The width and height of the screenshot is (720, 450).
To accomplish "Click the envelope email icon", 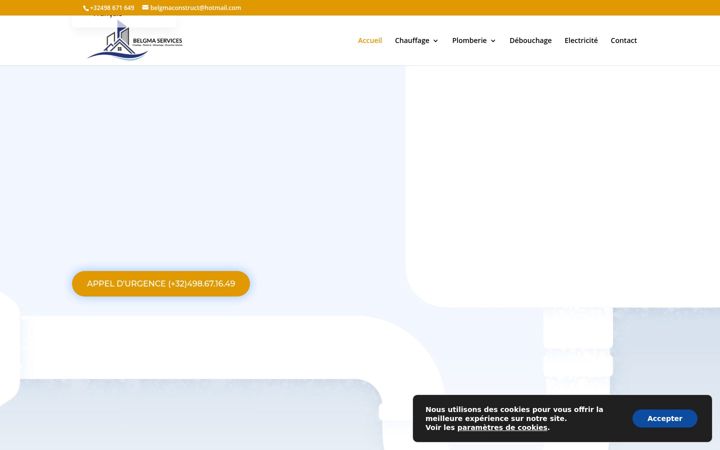I will pyautogui.click(x=145, y=7).
